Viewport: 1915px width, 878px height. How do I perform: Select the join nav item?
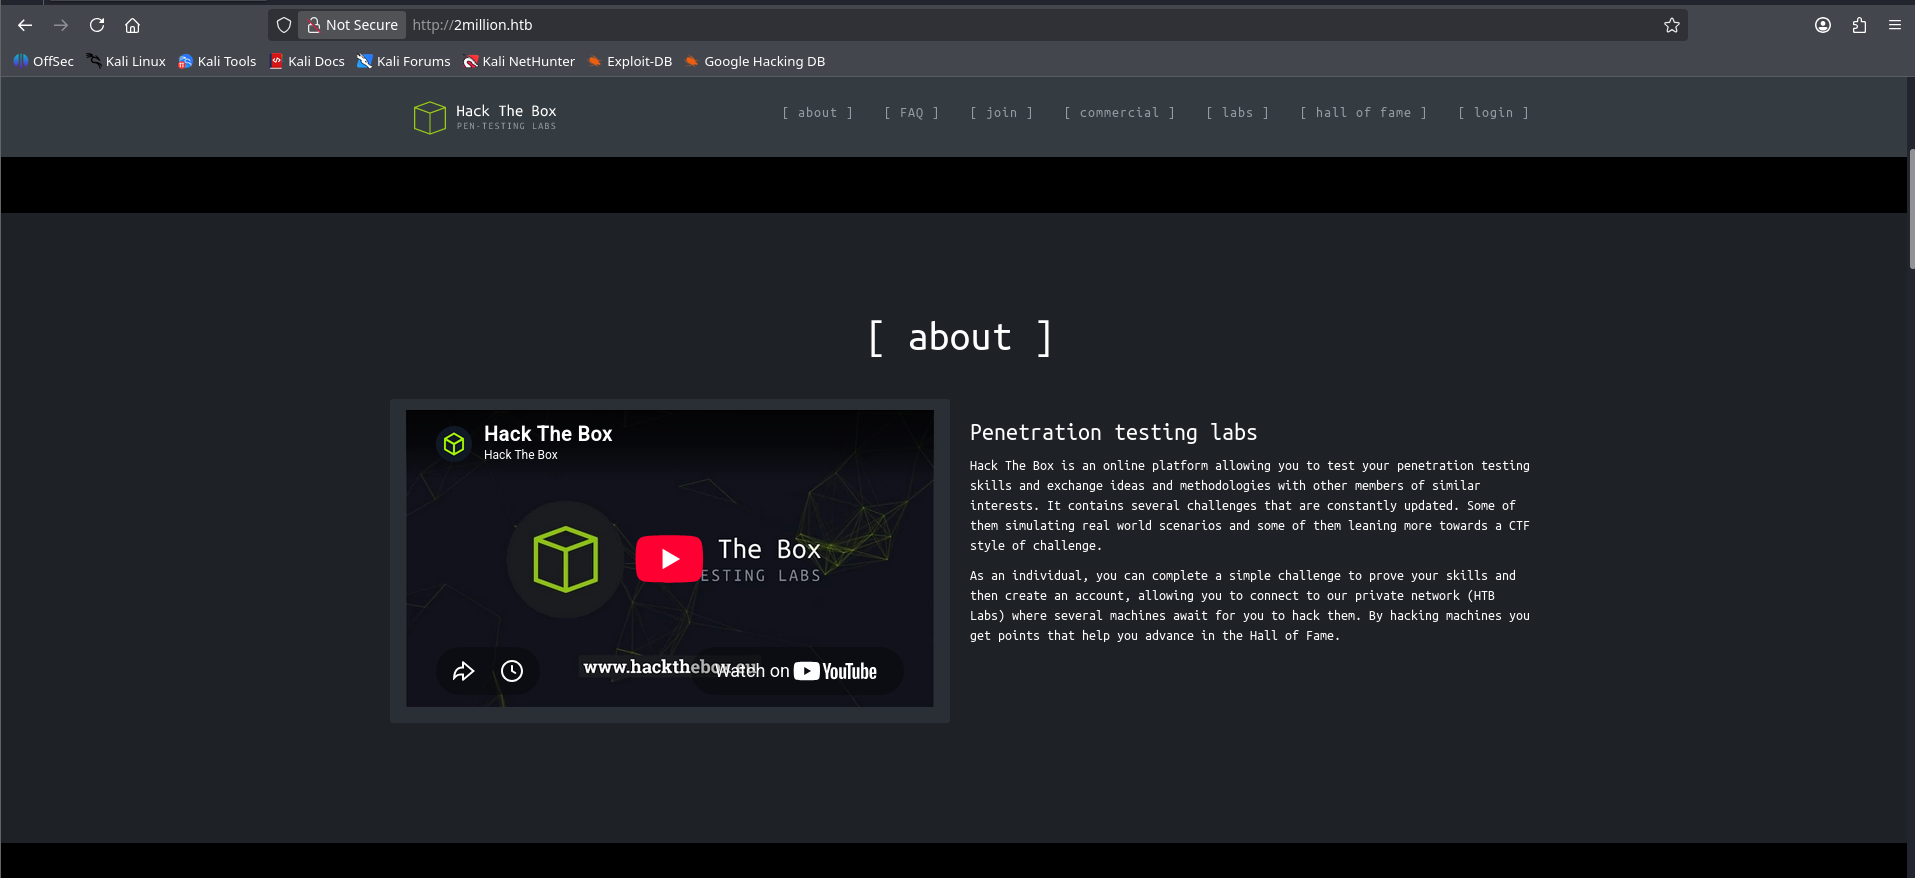pos(1001,113)
